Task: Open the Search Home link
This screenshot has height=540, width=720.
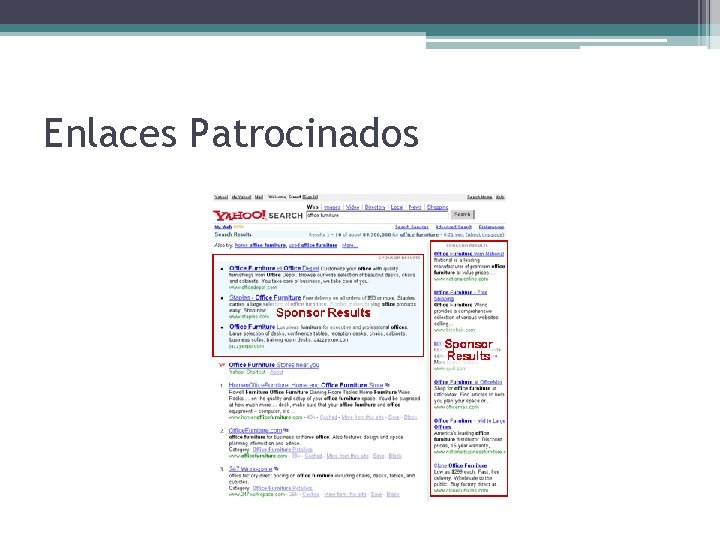Action: [x=479, y=197]
